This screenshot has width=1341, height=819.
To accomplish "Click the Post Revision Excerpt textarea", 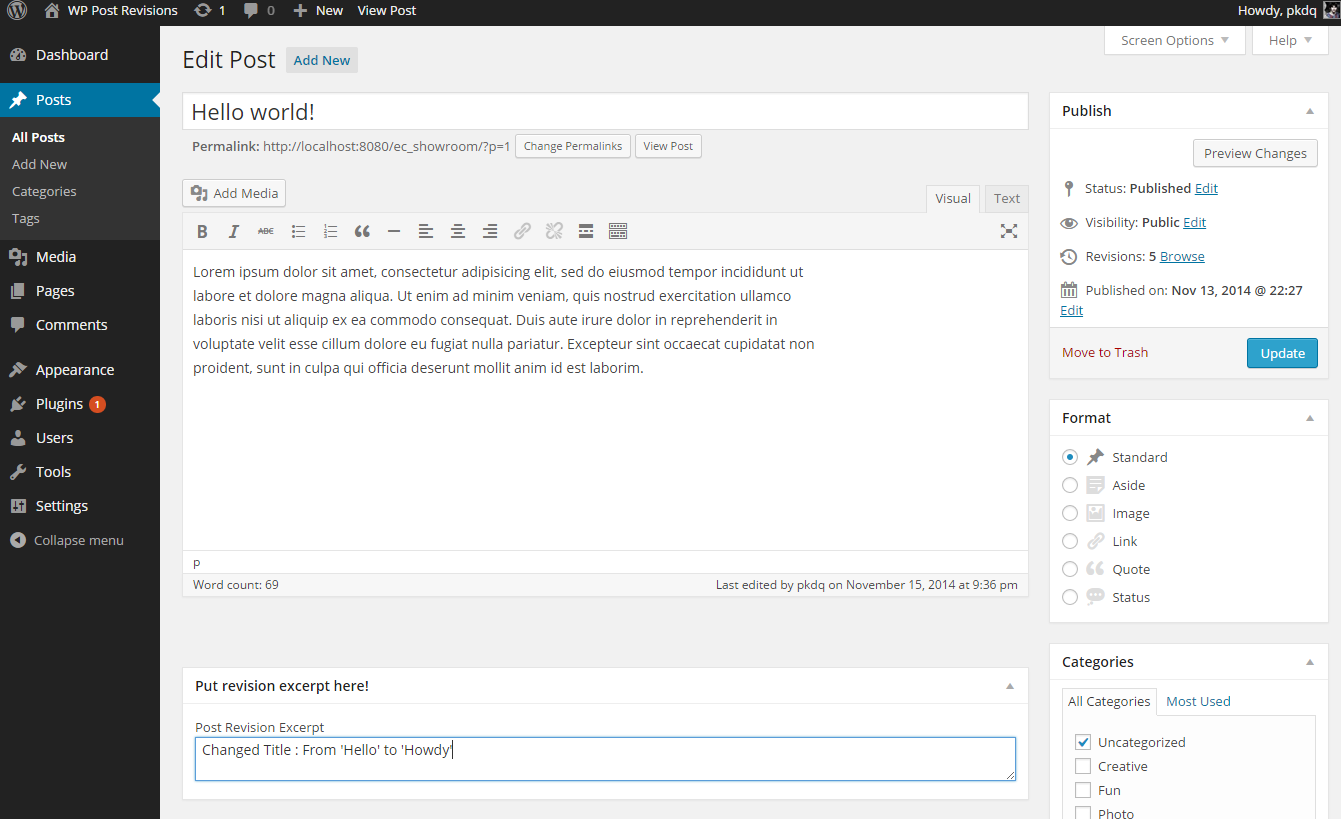I will (605, 759).
